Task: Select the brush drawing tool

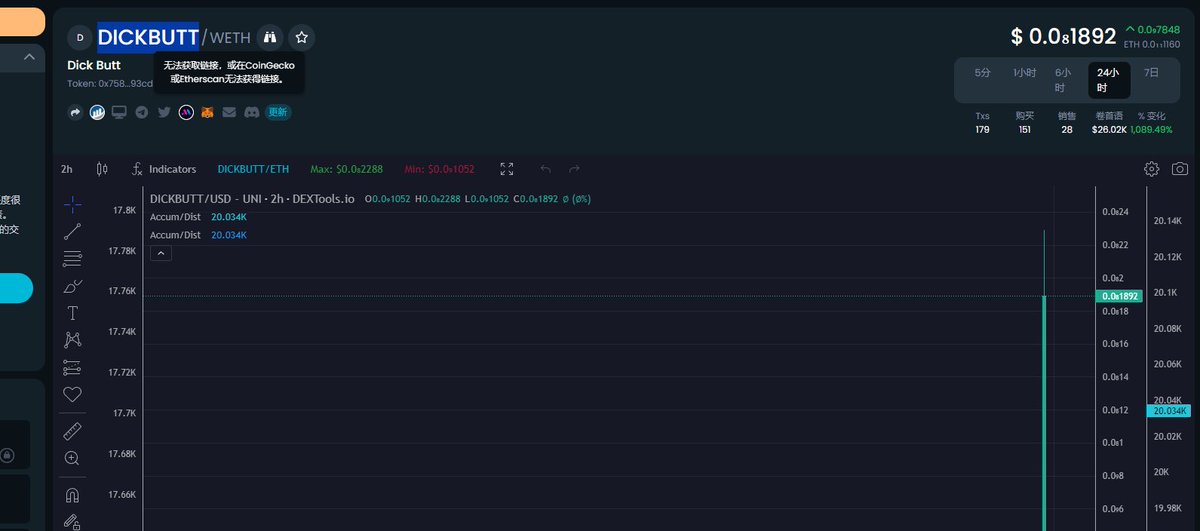Action: (72, 286)
